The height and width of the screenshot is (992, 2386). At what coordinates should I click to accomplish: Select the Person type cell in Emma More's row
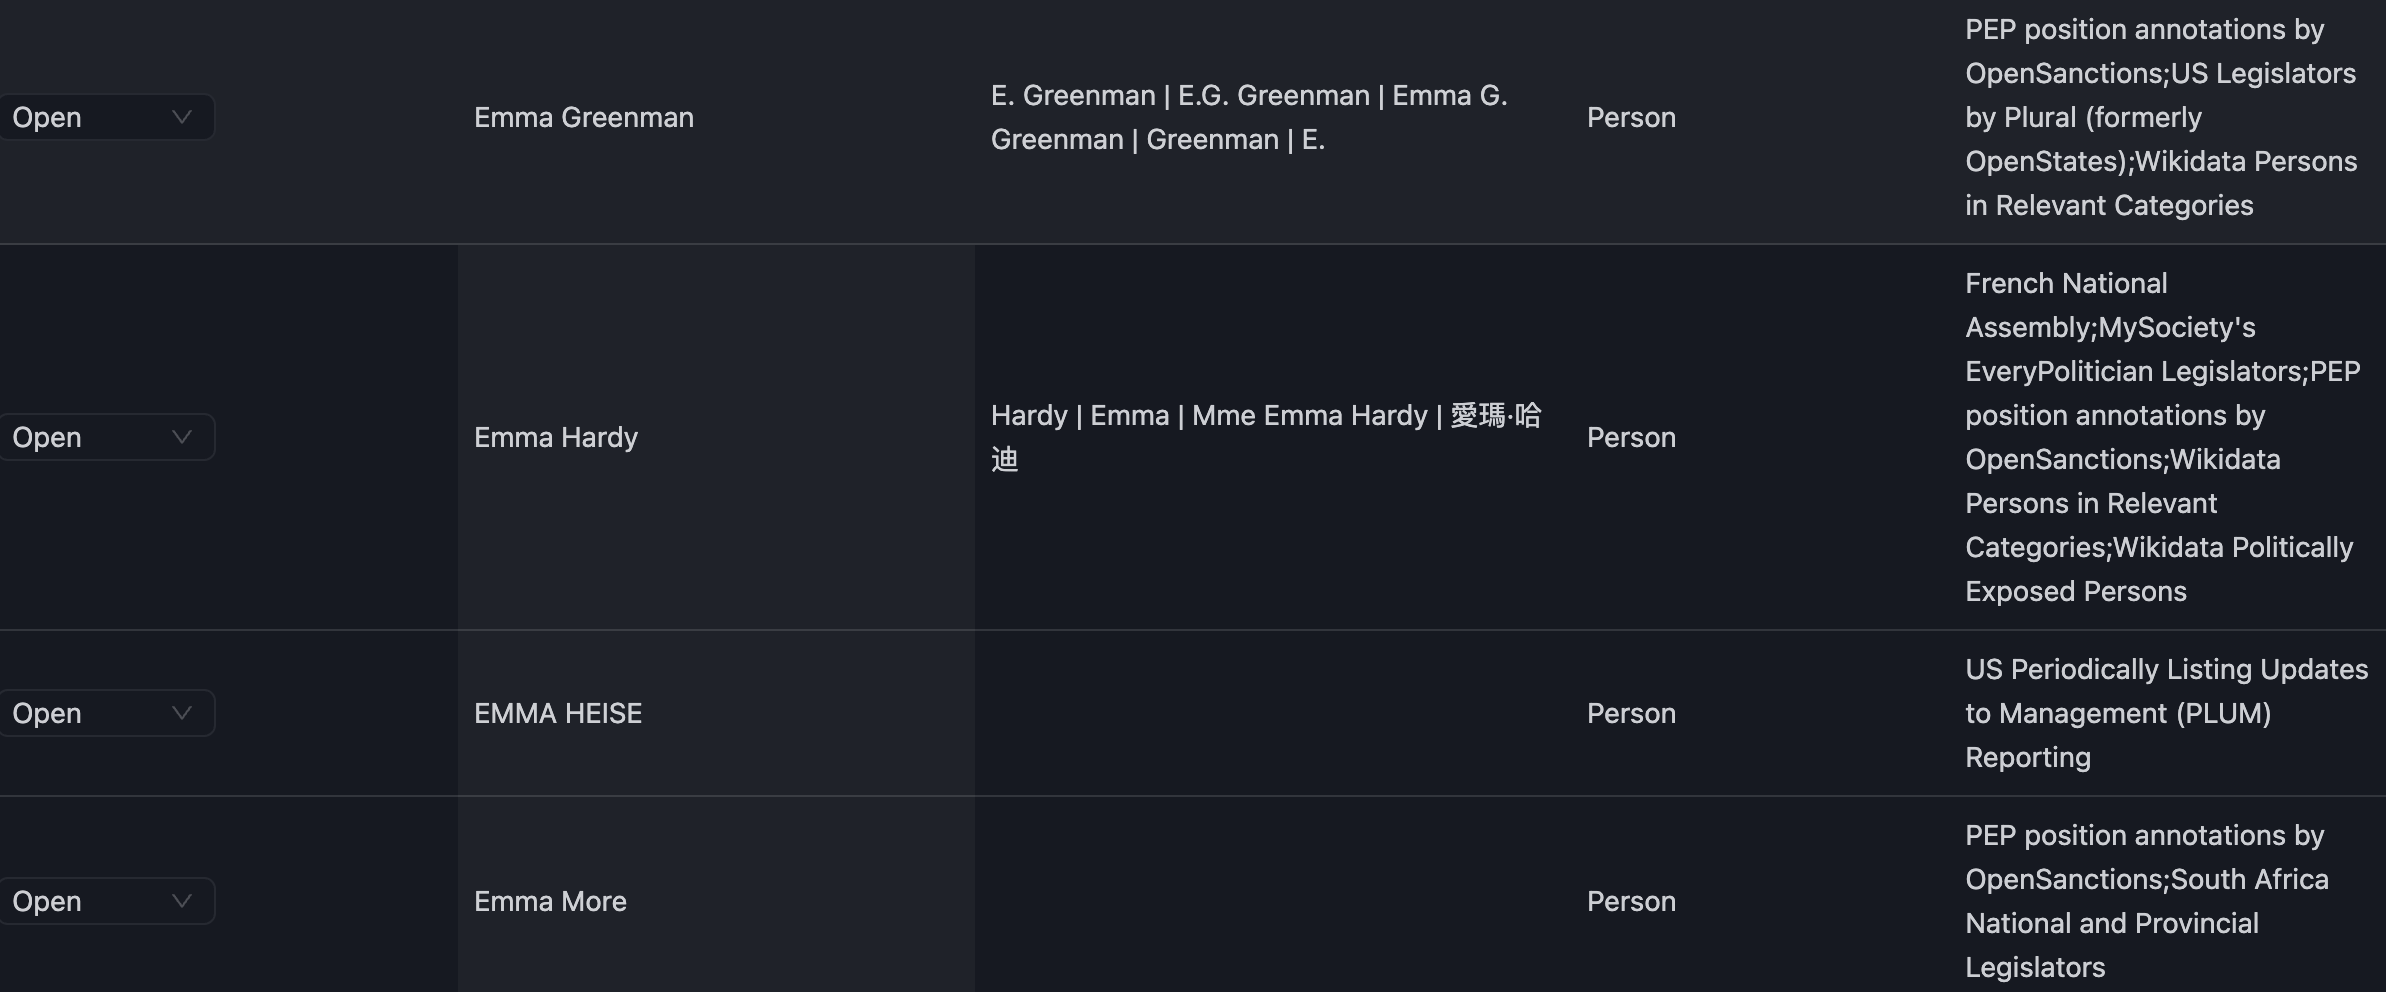(1631, 901)
